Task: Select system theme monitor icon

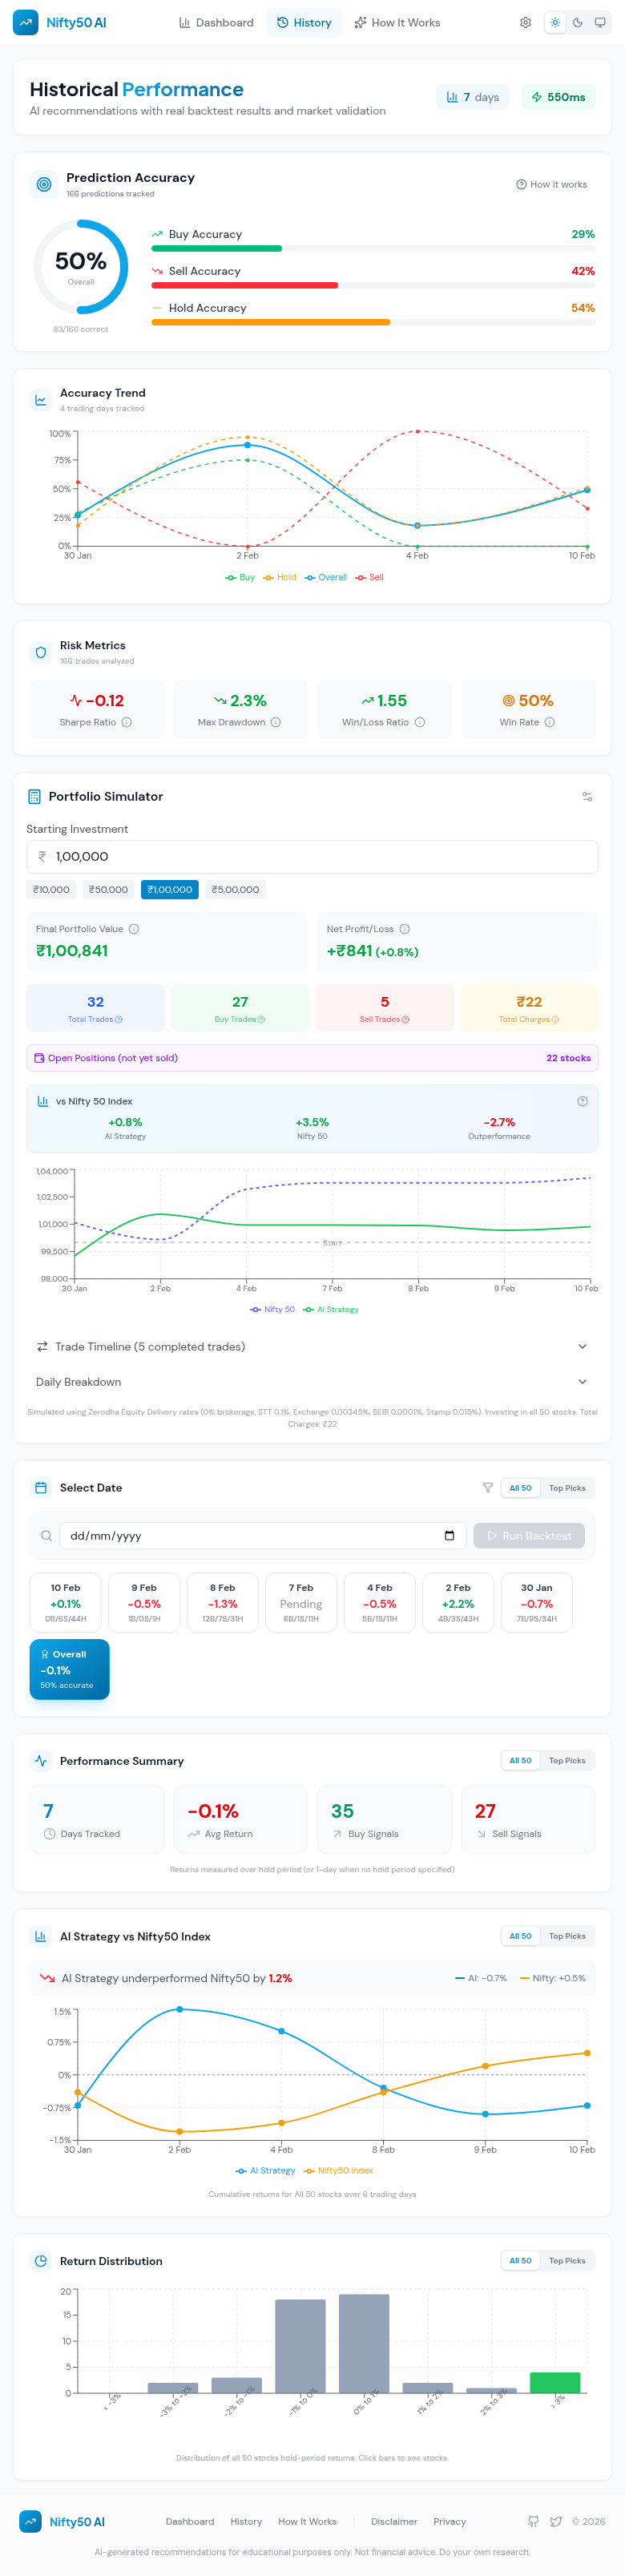Action: click(600, 22)
